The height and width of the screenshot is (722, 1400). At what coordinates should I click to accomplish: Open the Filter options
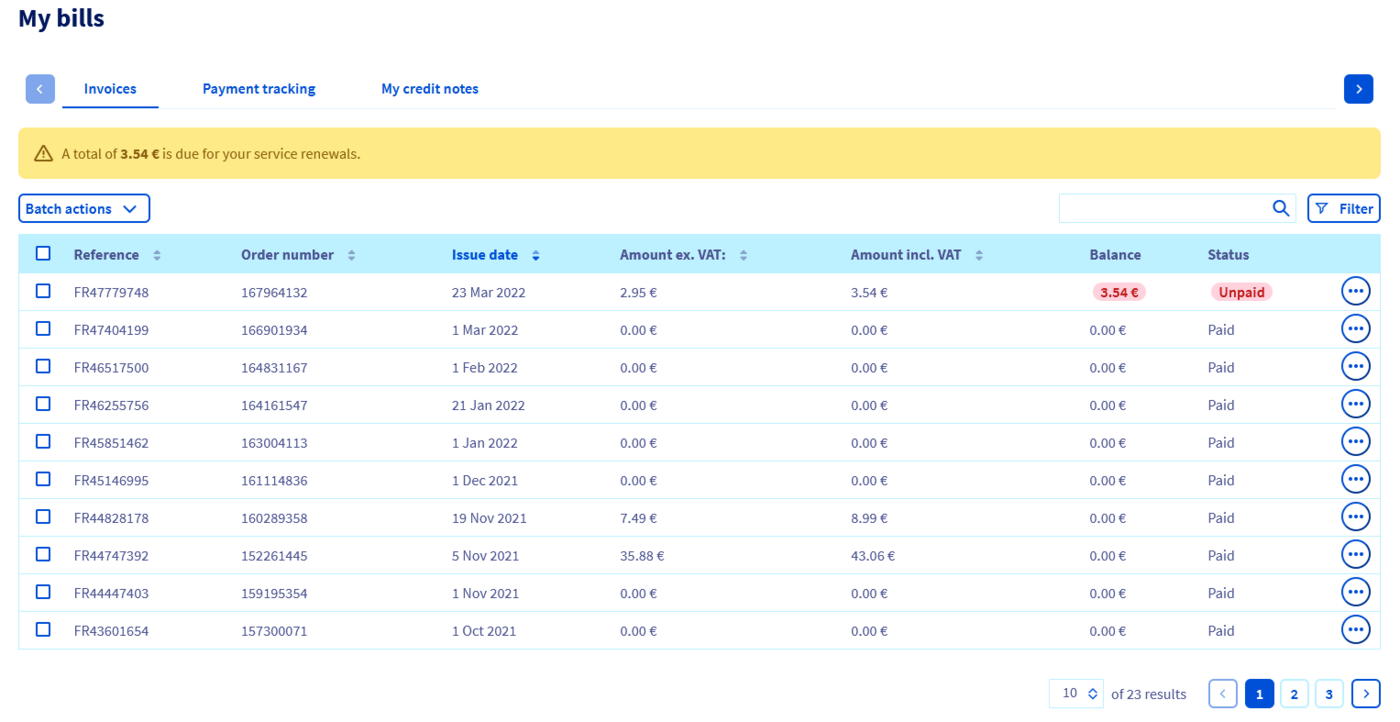(1343, 208)
